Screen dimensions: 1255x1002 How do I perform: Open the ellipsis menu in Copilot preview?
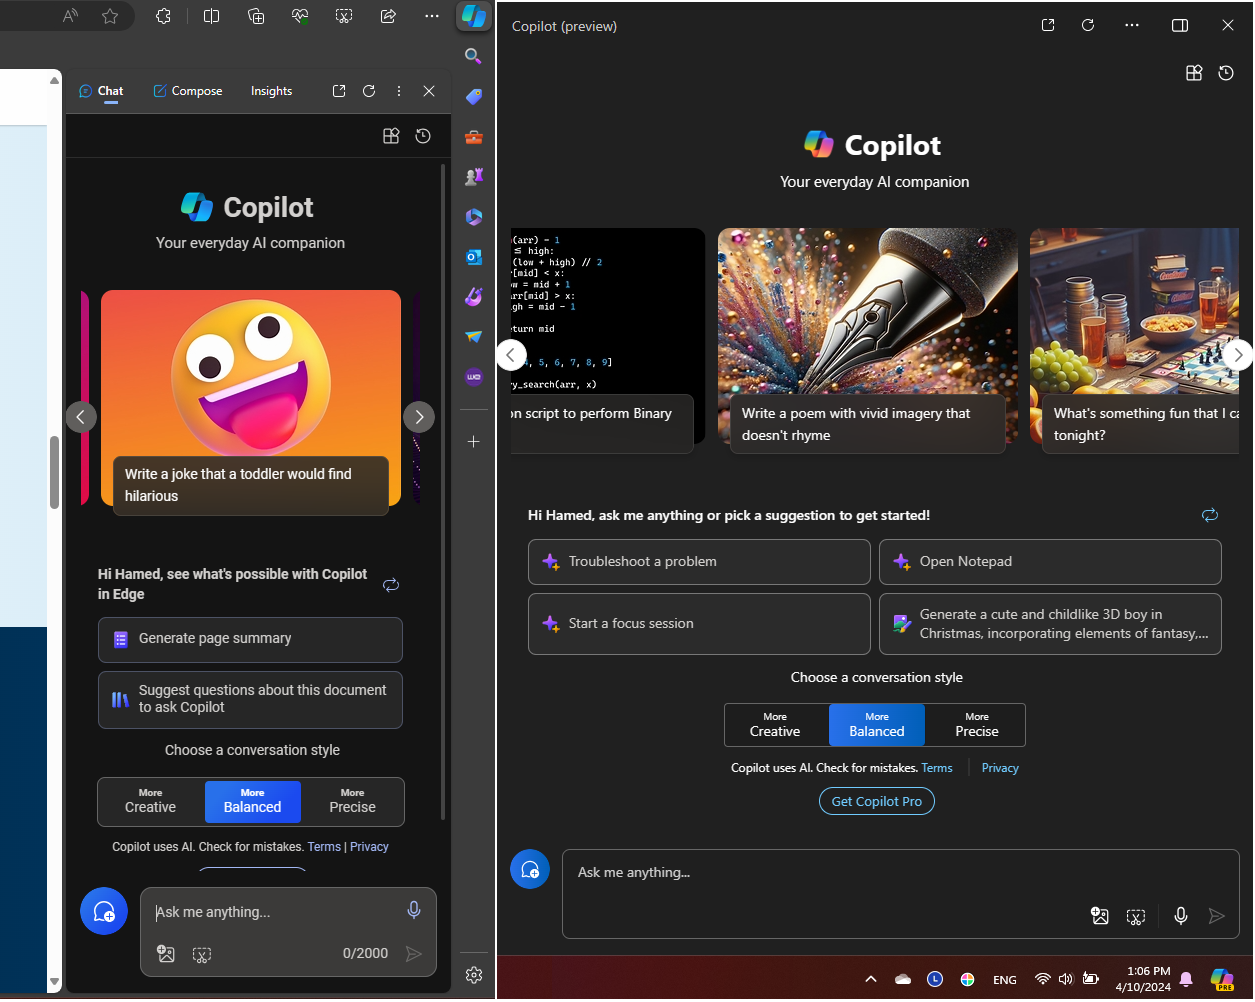click(1132, 25)
